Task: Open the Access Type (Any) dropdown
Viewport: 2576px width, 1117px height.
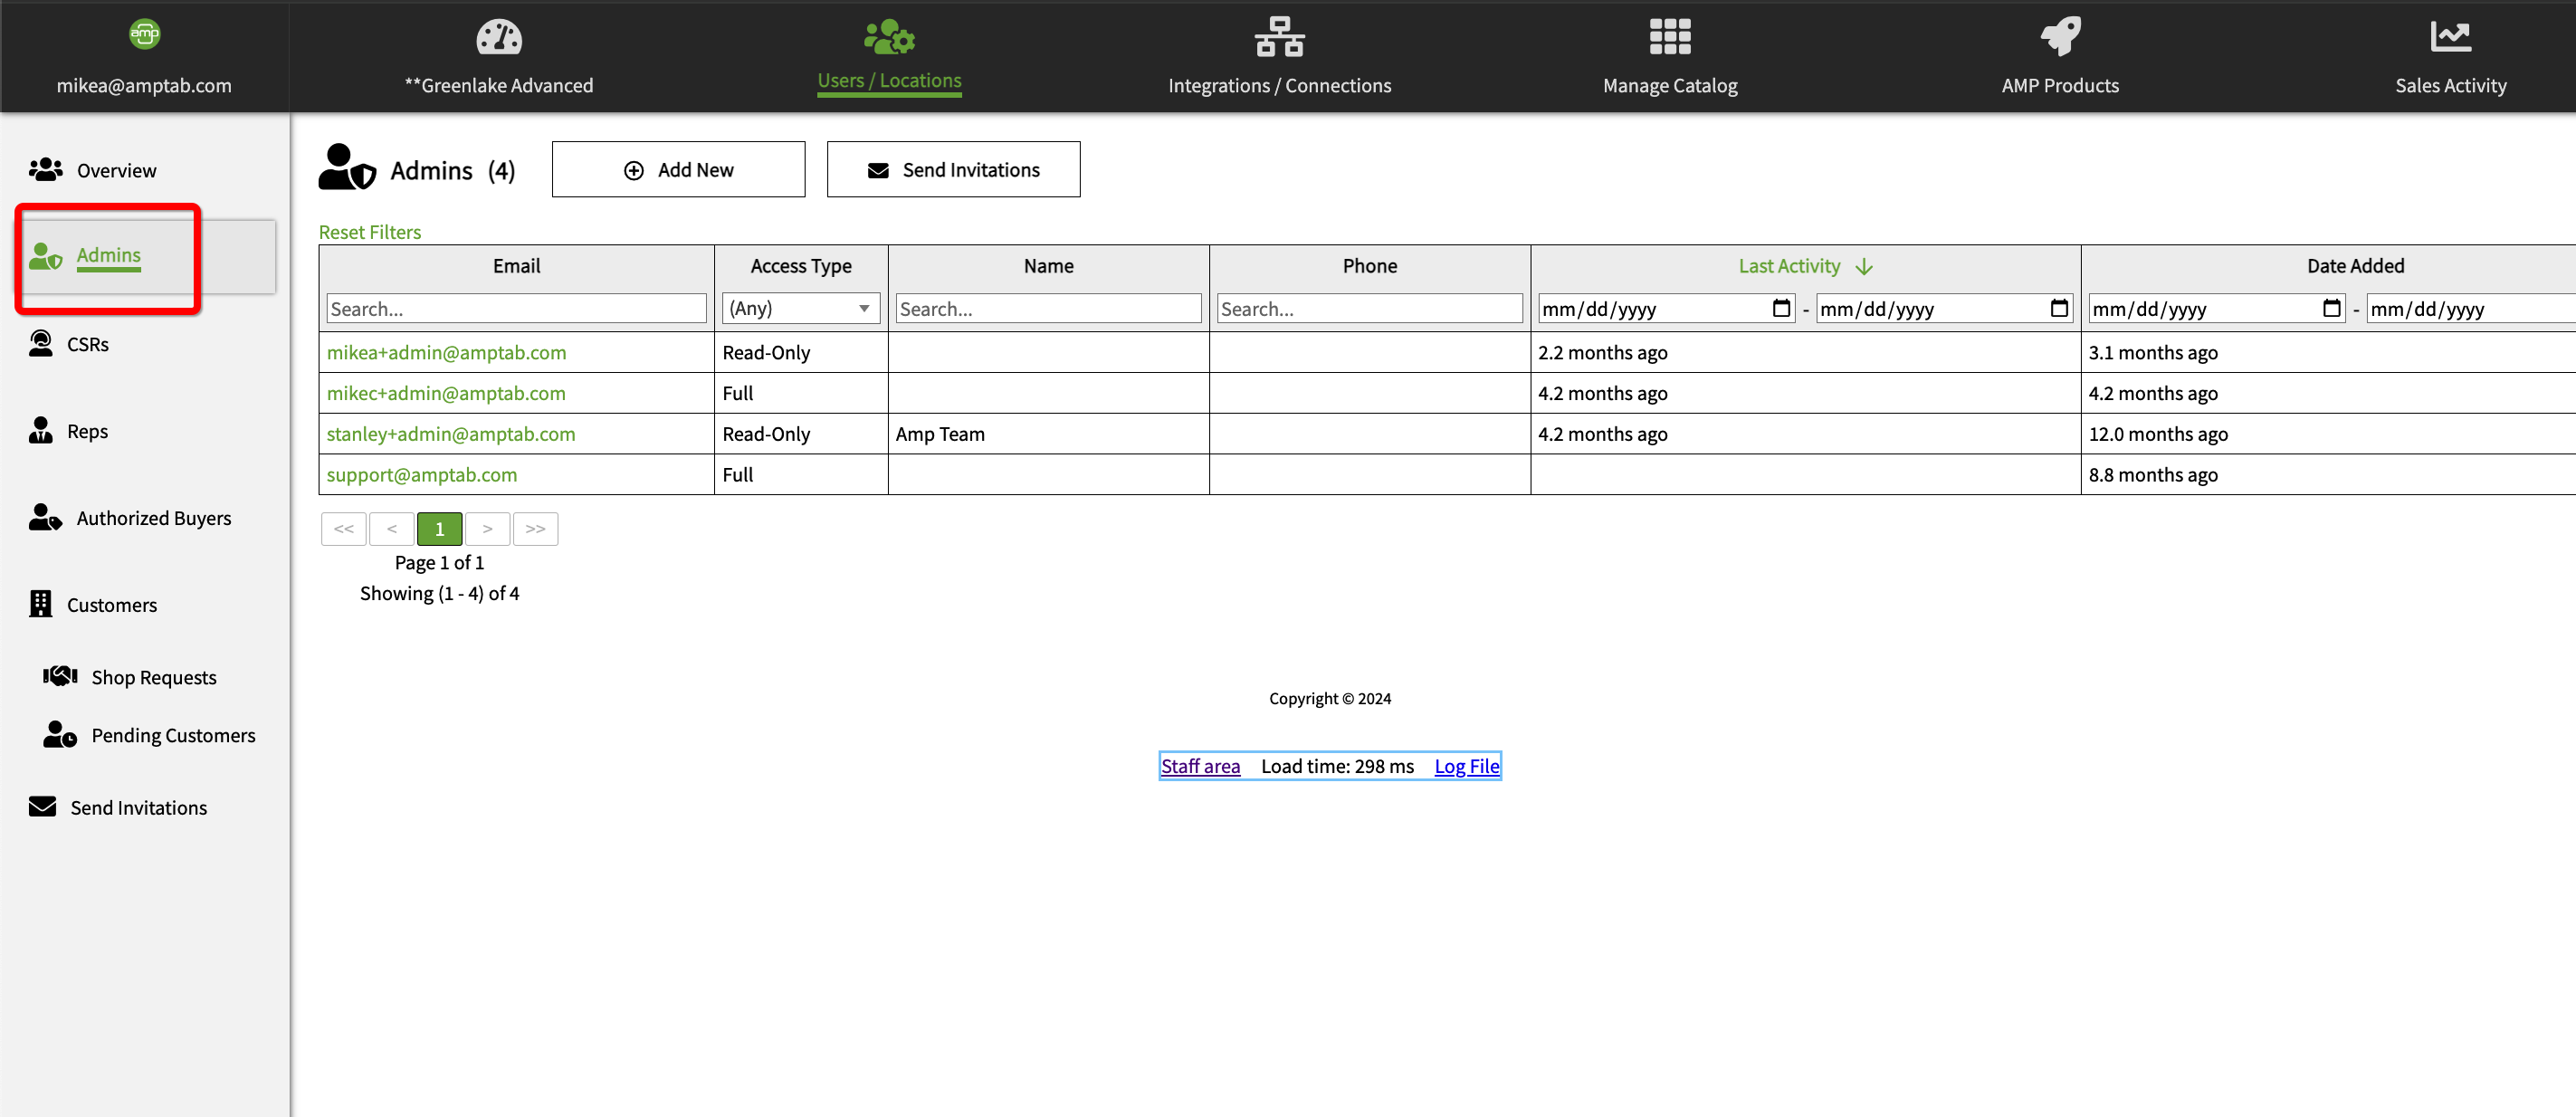Action: [800, 309]
